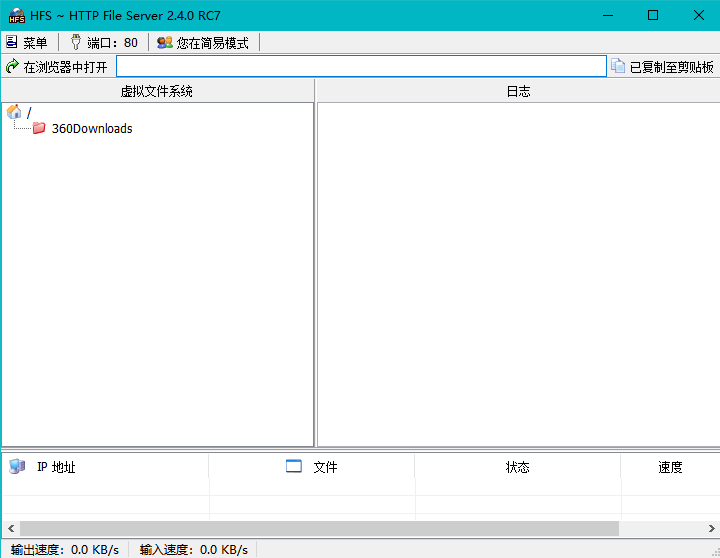Click the home icon of root node
The image size is (720, 558).
(x=14, y=112)
